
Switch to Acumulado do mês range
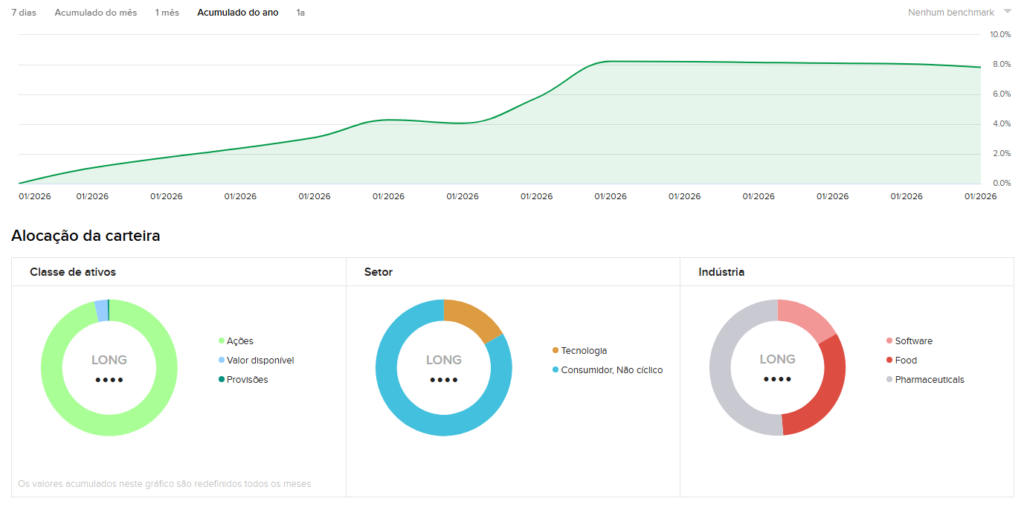[x=97, y=12]
